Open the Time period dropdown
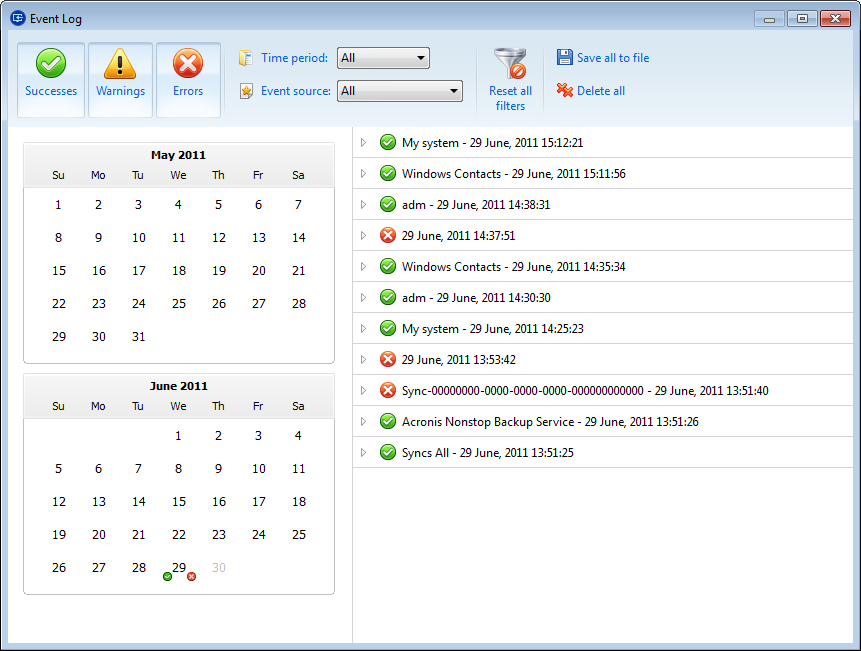The image size is (861, 651). point(383,58)
